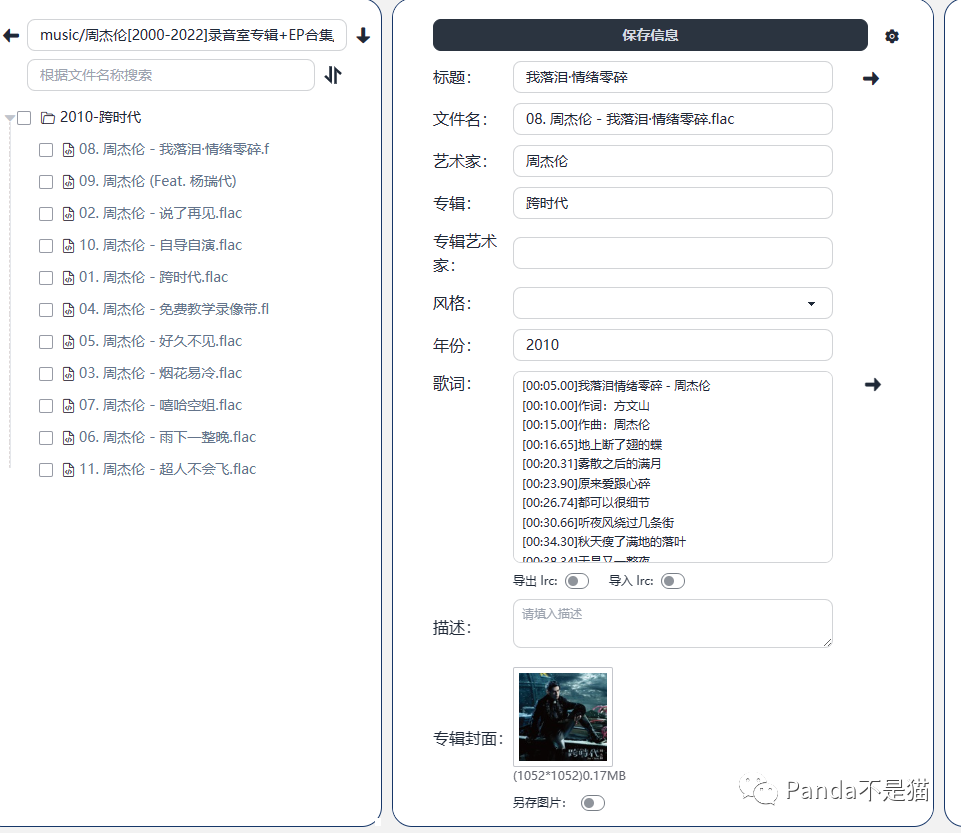The image size is (961, 833).
Task: Check the box for 04. 免费教学录像带
Action: click(x=46, y=310)
